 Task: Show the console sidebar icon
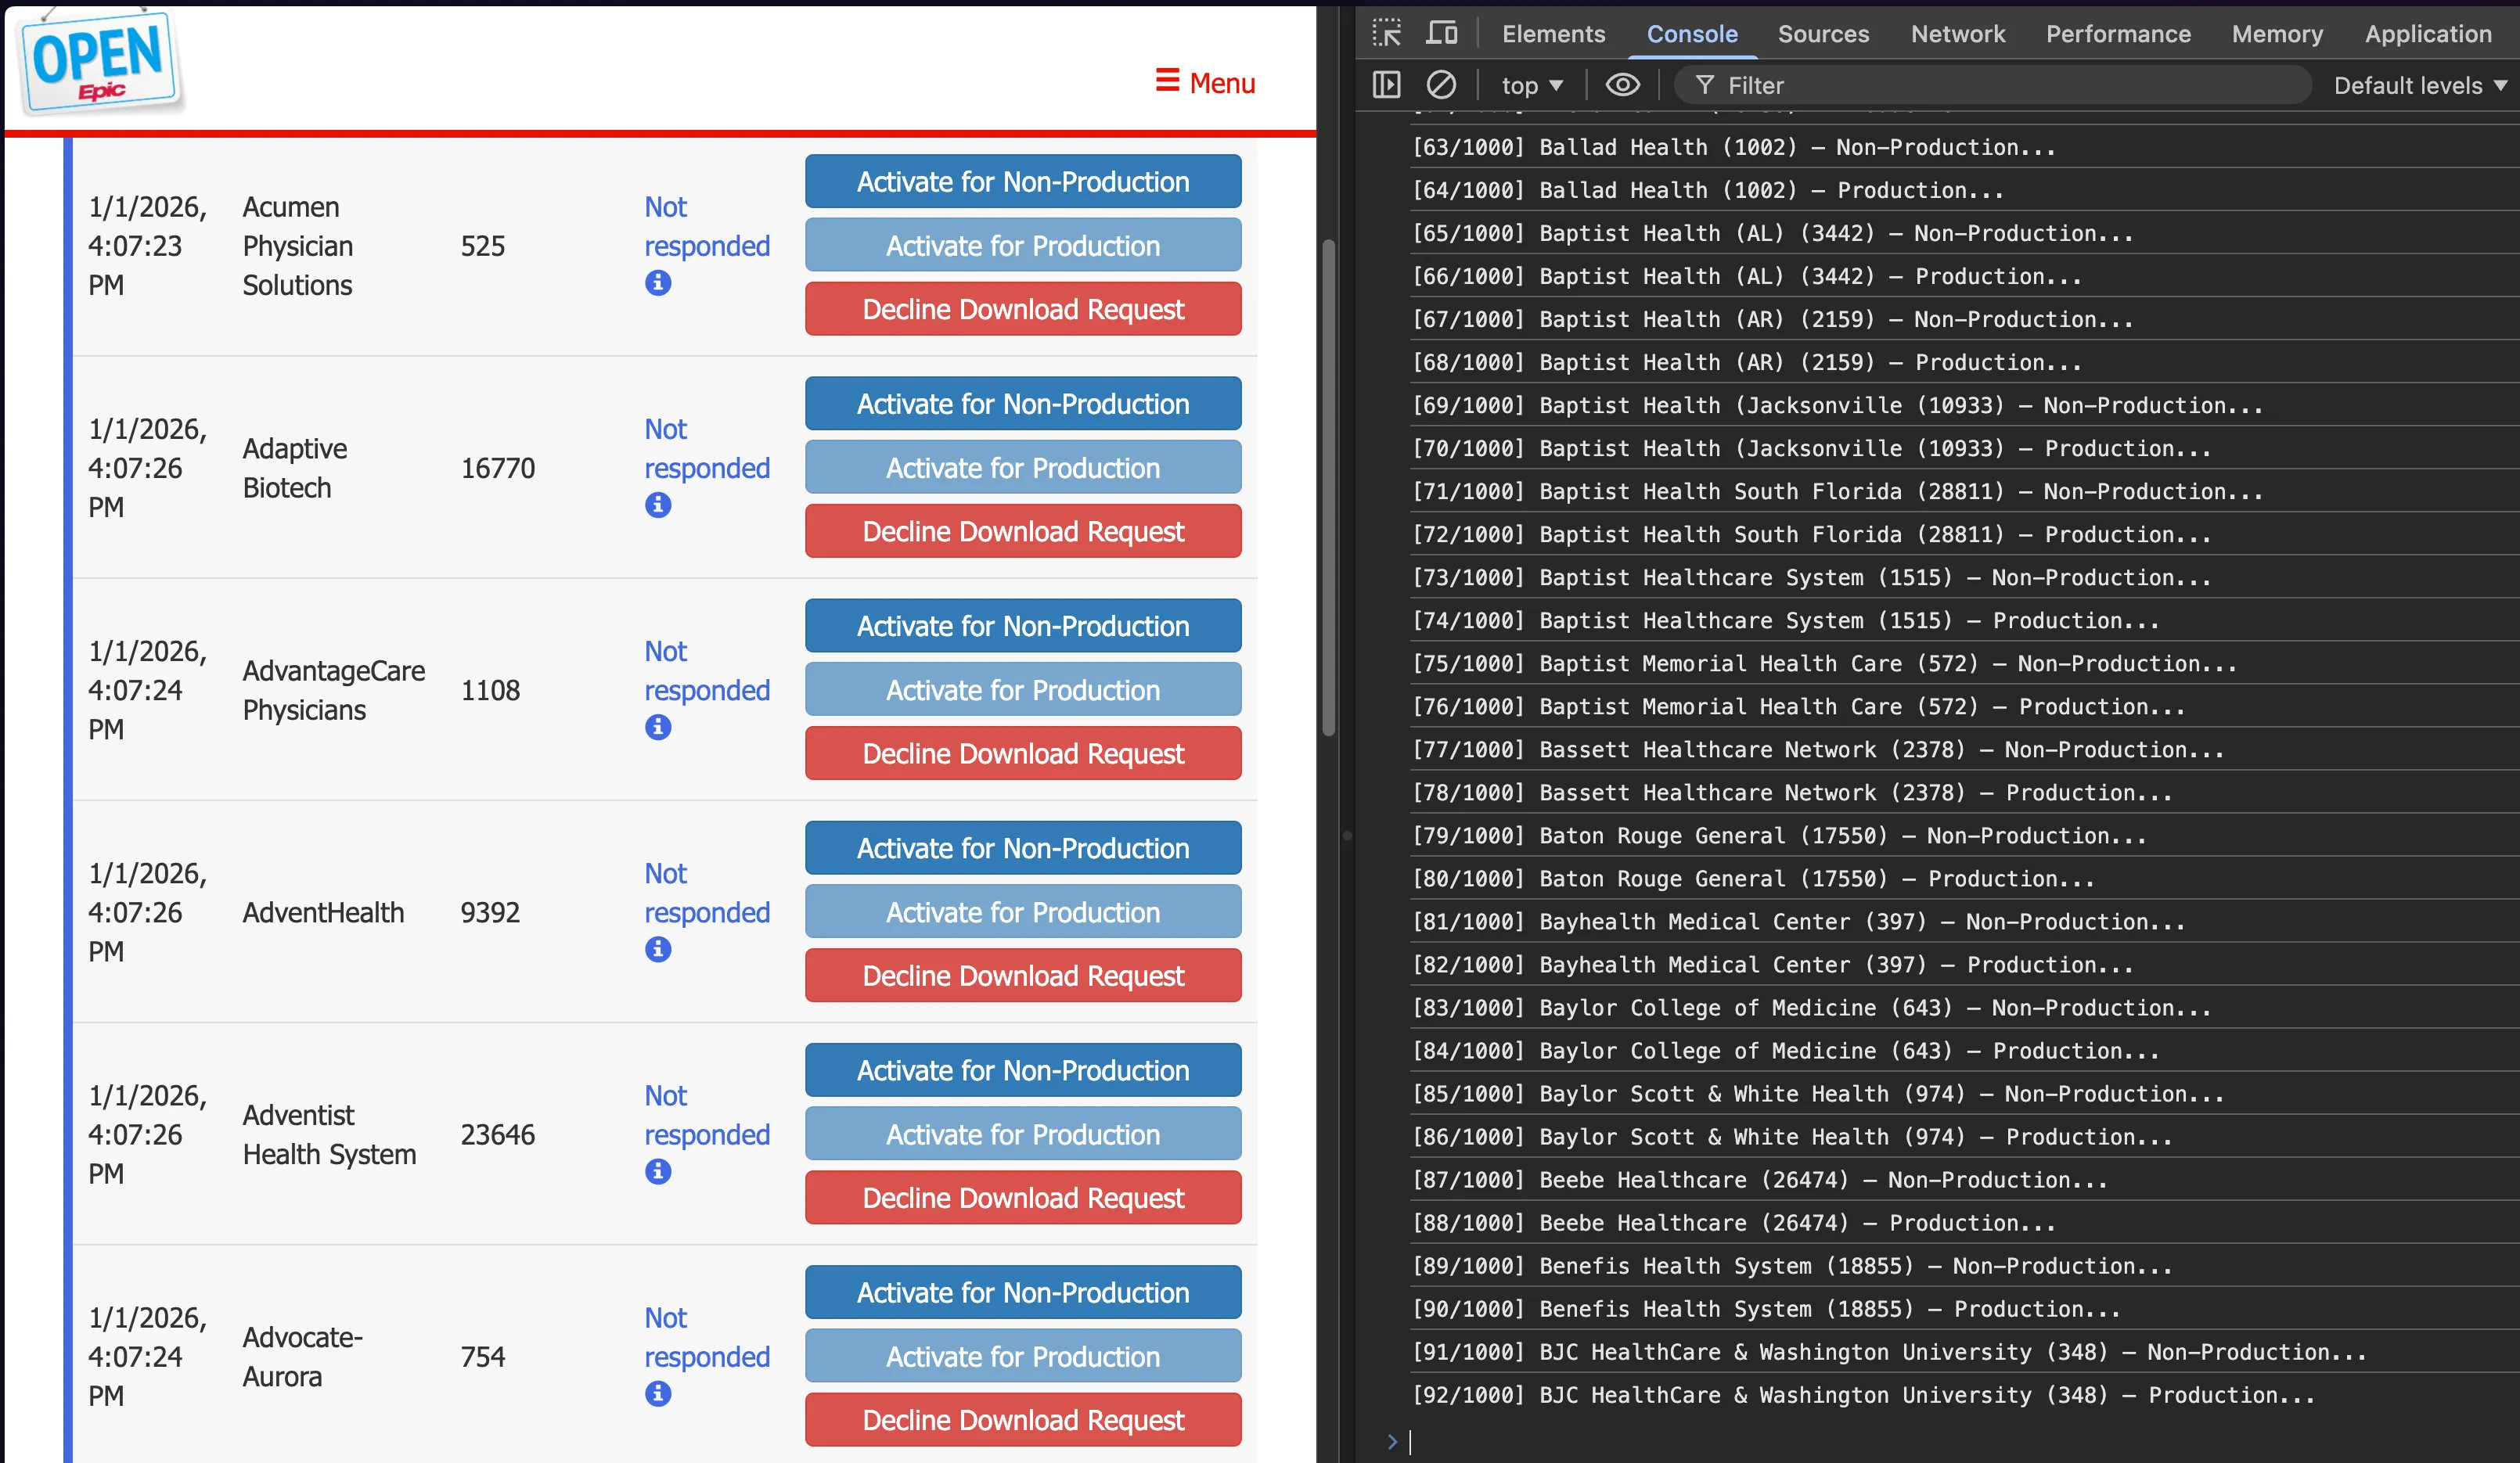click(1386, 85)
